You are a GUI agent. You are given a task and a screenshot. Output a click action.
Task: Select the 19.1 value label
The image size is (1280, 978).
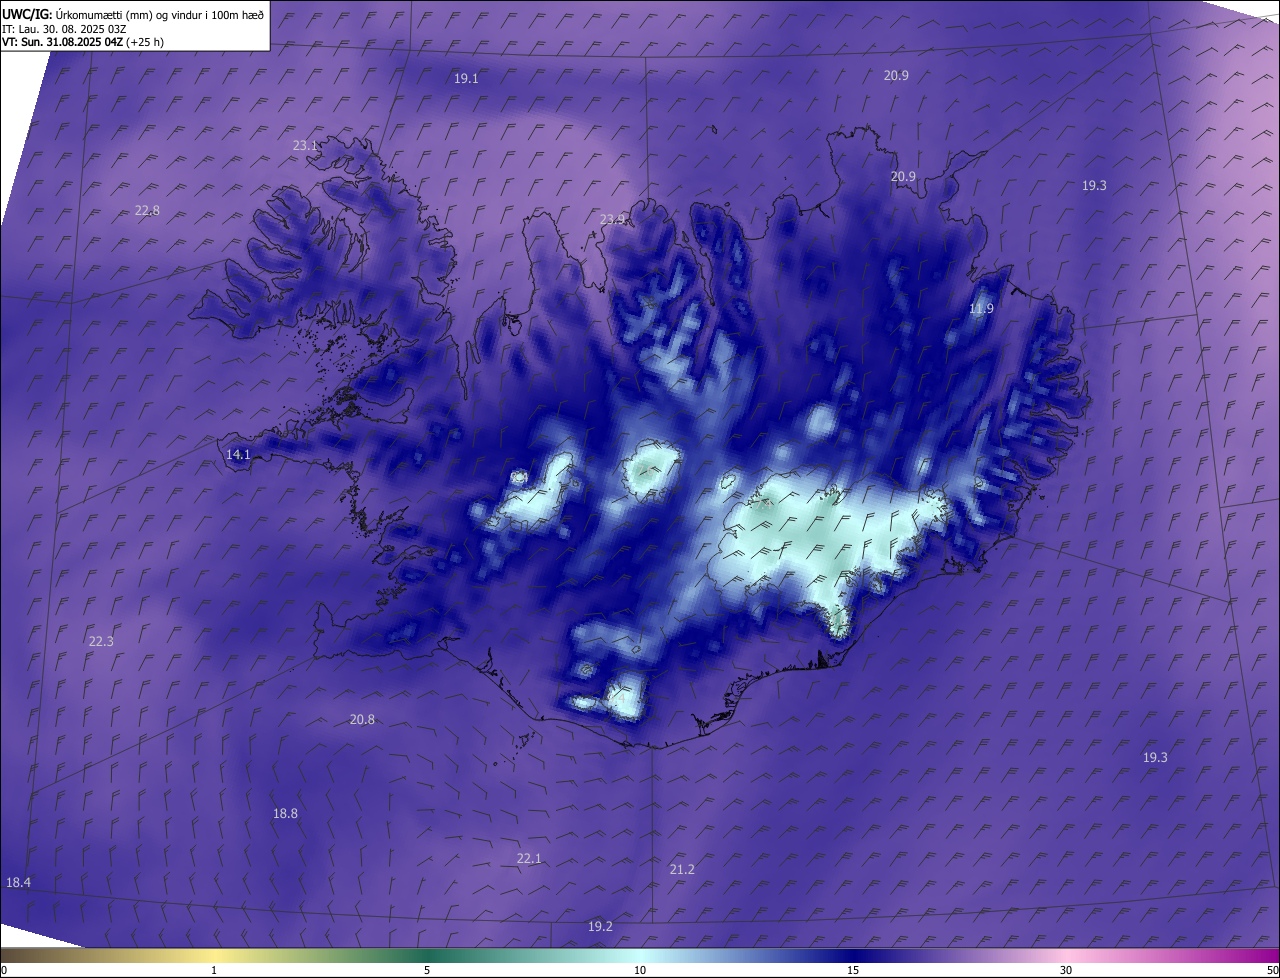[466, 78]
